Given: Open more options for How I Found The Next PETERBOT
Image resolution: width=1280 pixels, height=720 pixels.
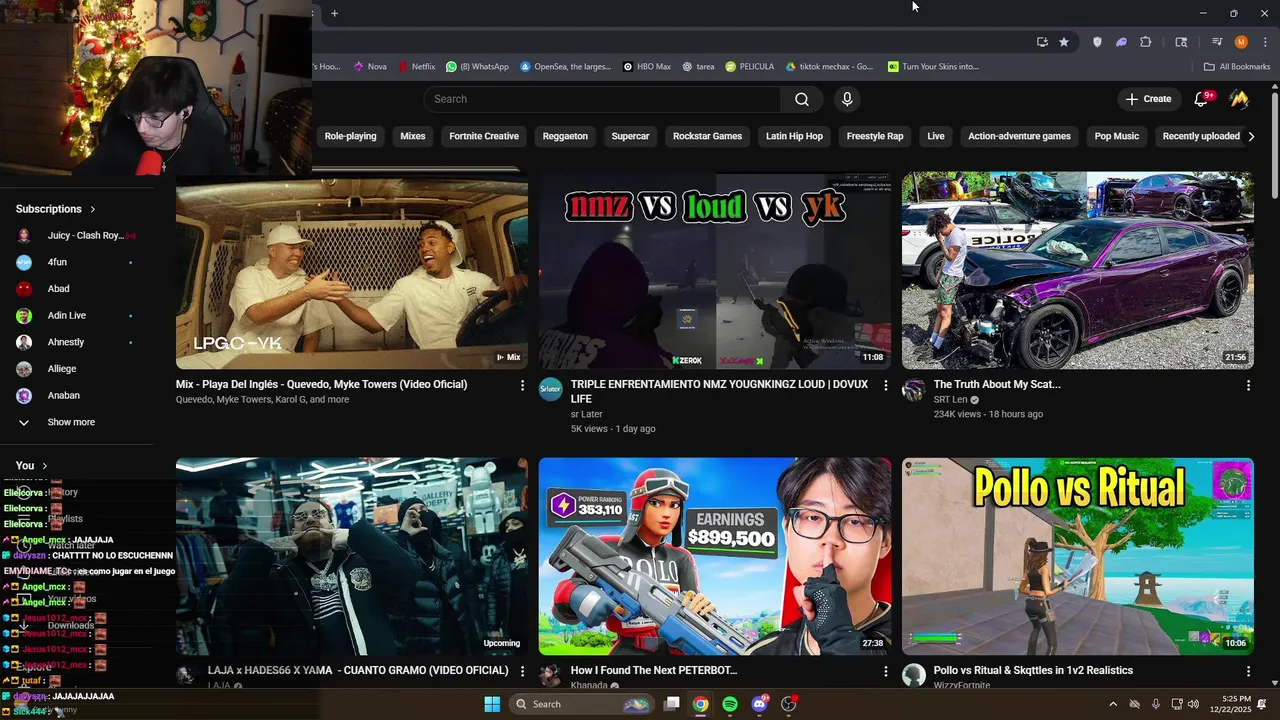Looking at the screenshot, I should (885, 671).
